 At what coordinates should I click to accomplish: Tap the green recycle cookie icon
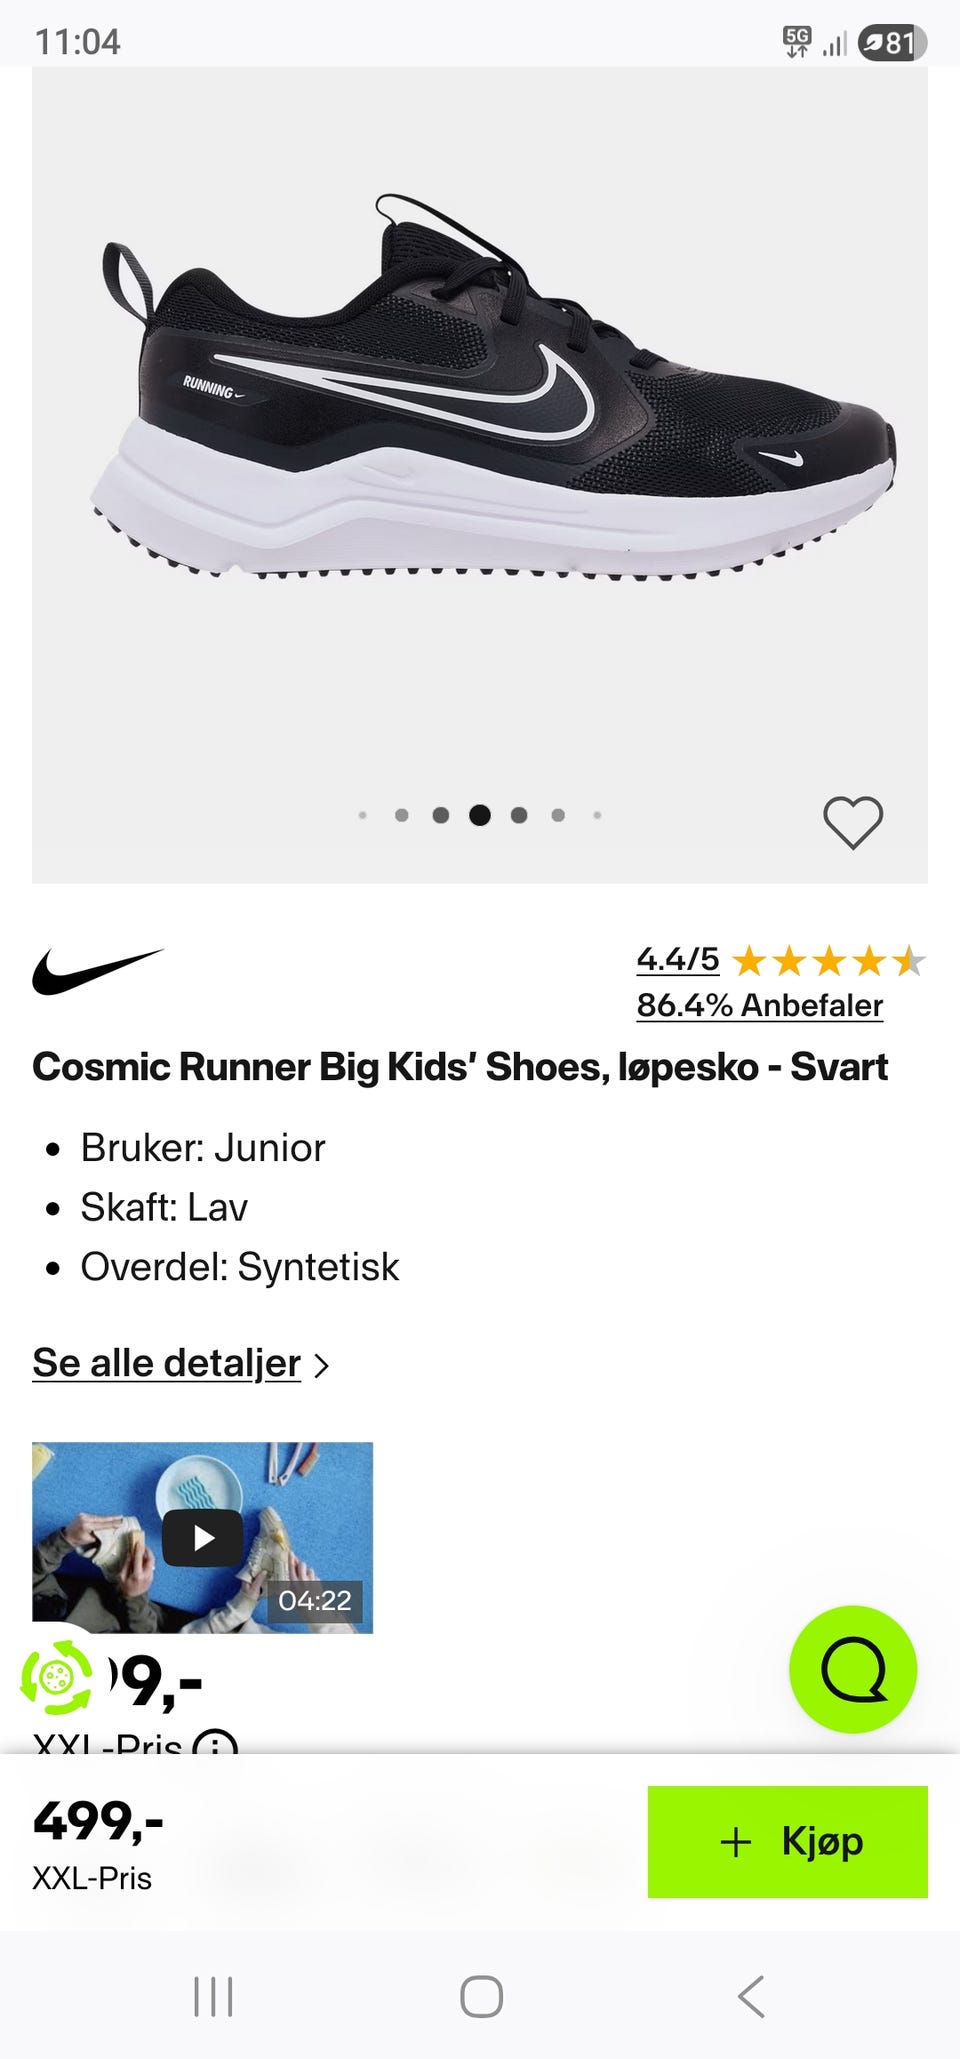point(58,1674)
